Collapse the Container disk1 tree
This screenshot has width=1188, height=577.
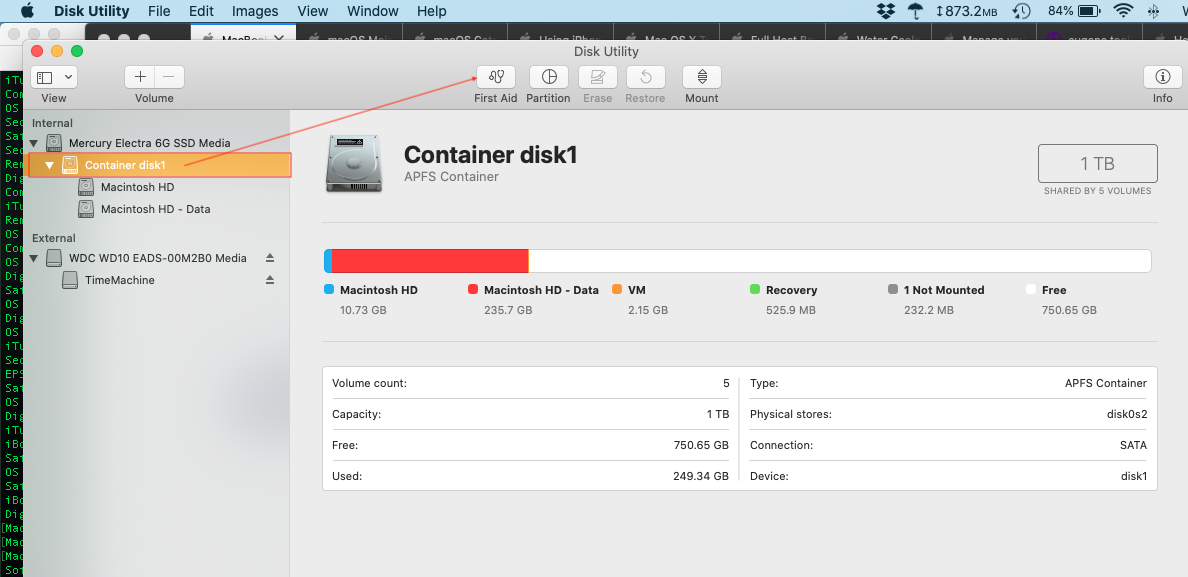tap(50, 165)
